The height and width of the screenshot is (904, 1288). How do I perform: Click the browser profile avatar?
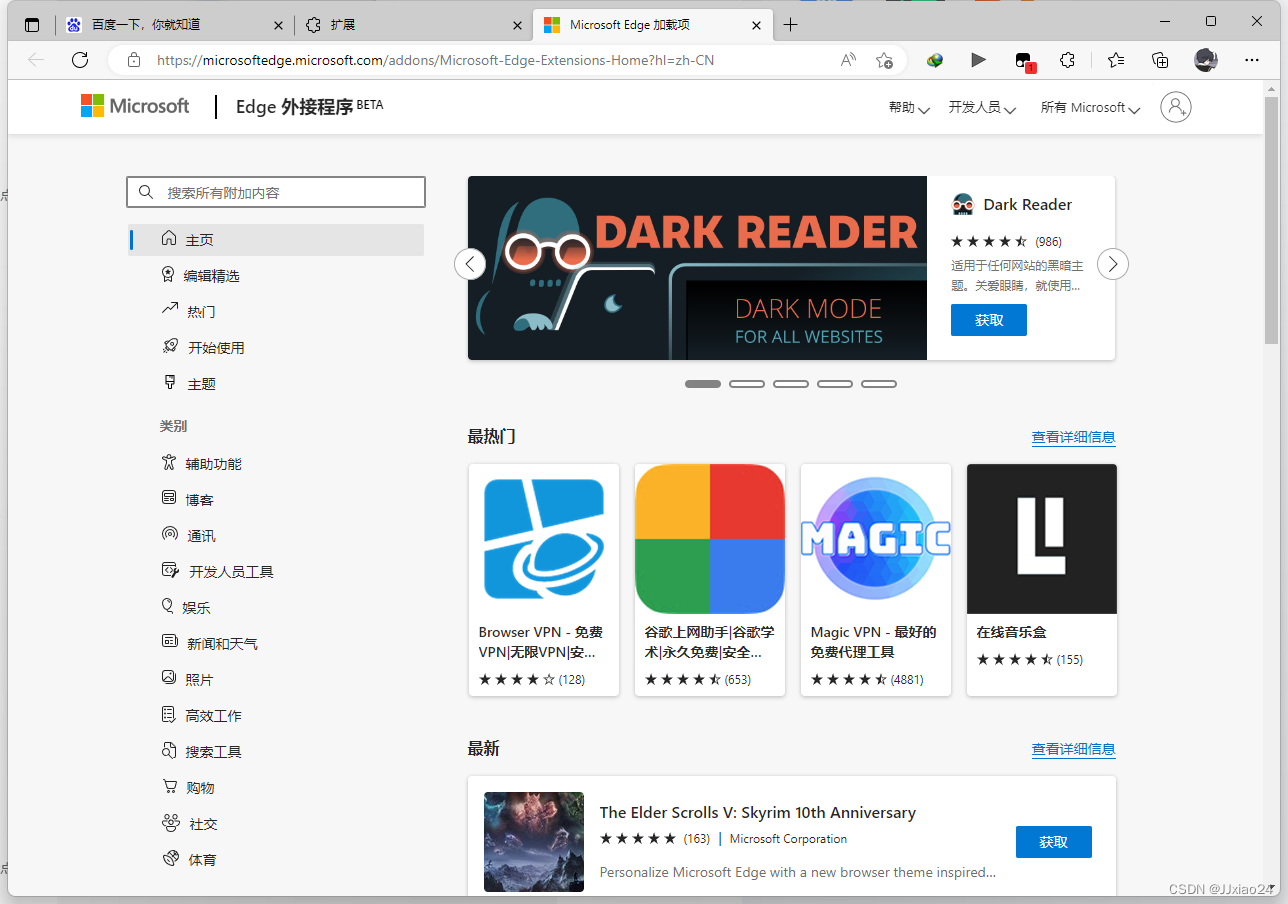1206,60
